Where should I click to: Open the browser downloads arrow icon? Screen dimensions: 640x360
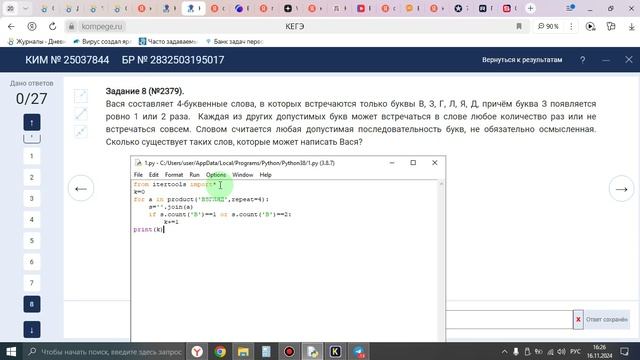pos(631,27)
